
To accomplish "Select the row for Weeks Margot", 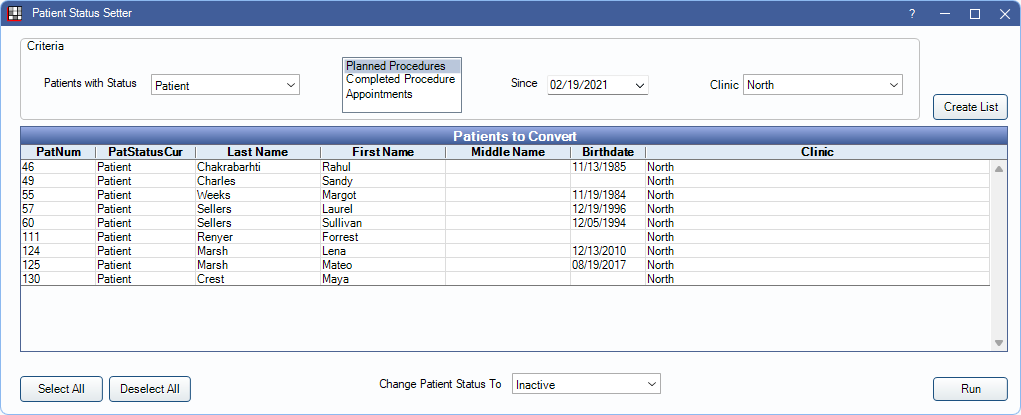I will click(x=300, y=195).
